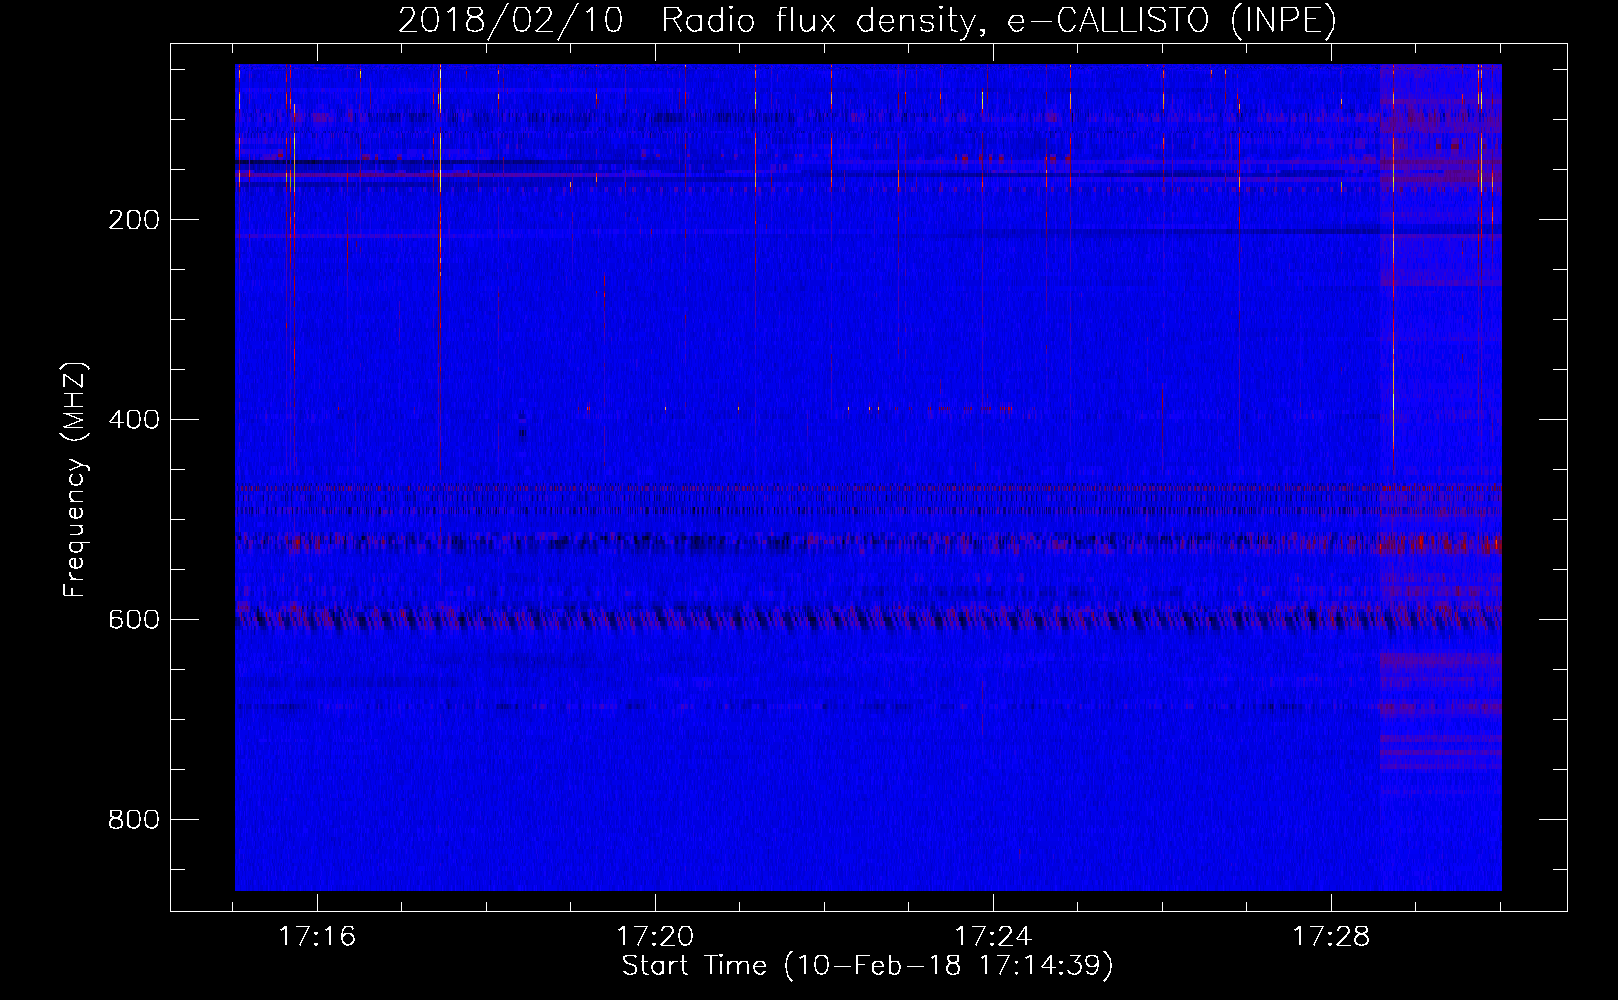The width and height of the screenshot is (1618, 1000).
Task: Click the 'Frequency (MHZ)' axis label
Action: pos(75,479)
